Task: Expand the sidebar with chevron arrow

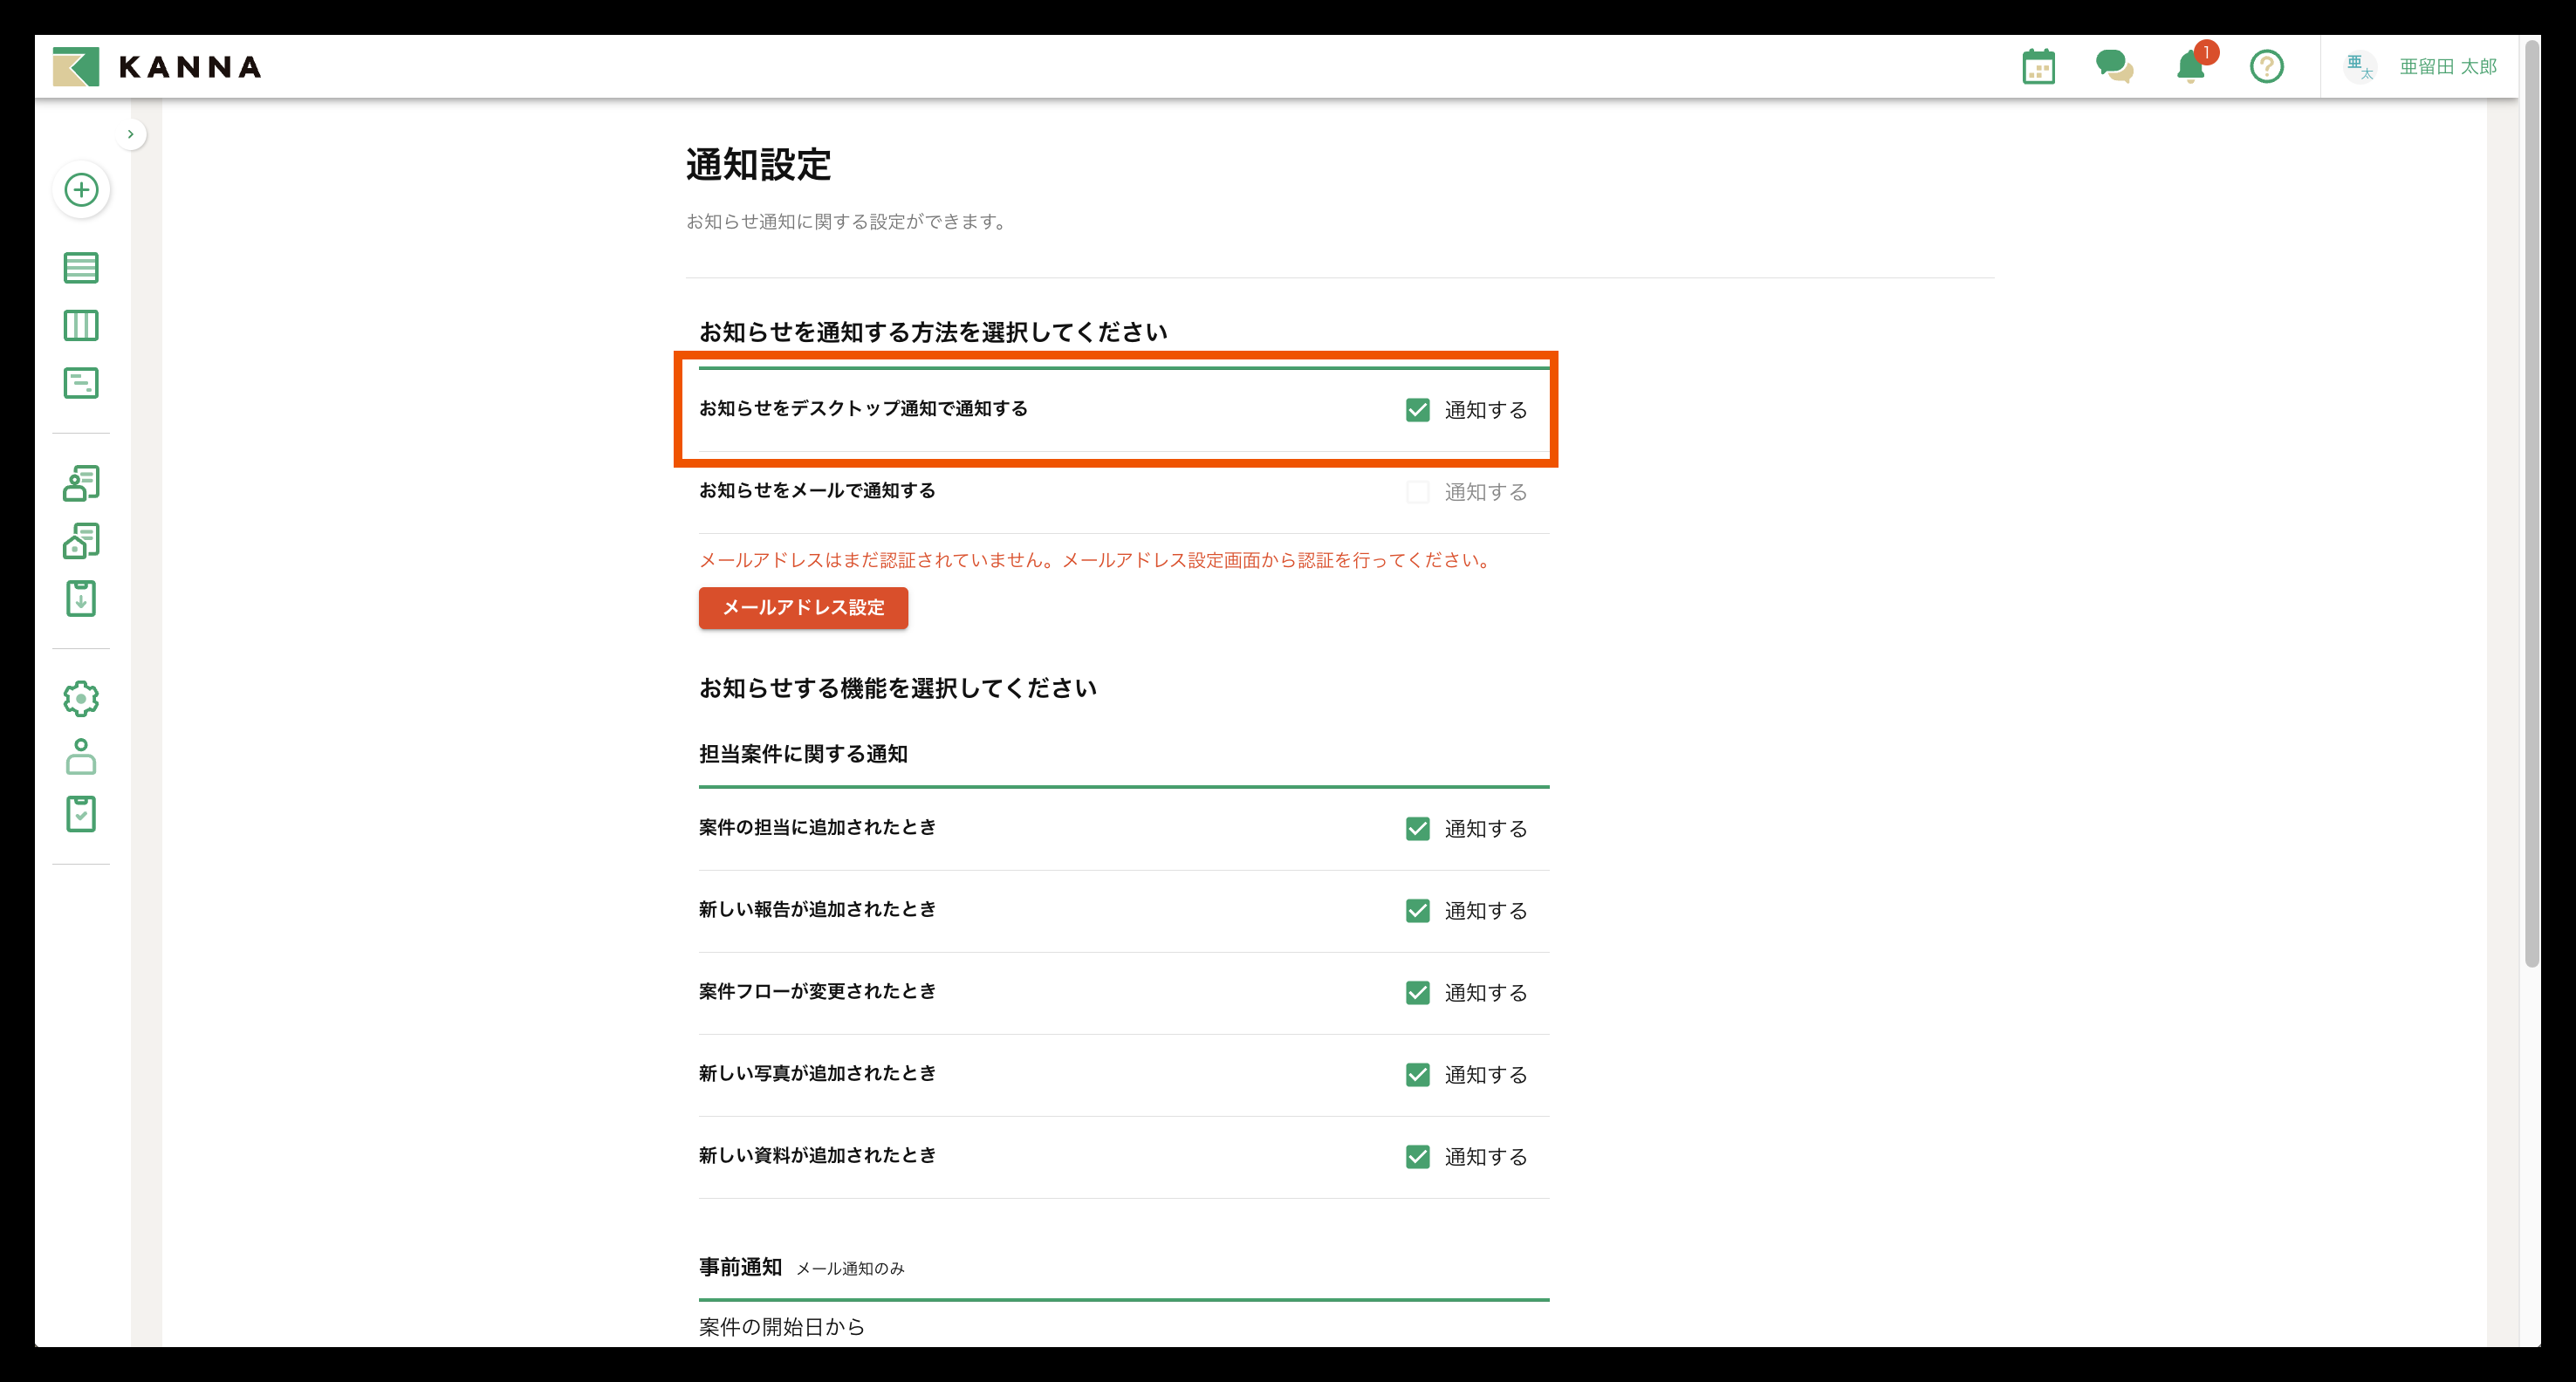Action: tap(130, 134)
